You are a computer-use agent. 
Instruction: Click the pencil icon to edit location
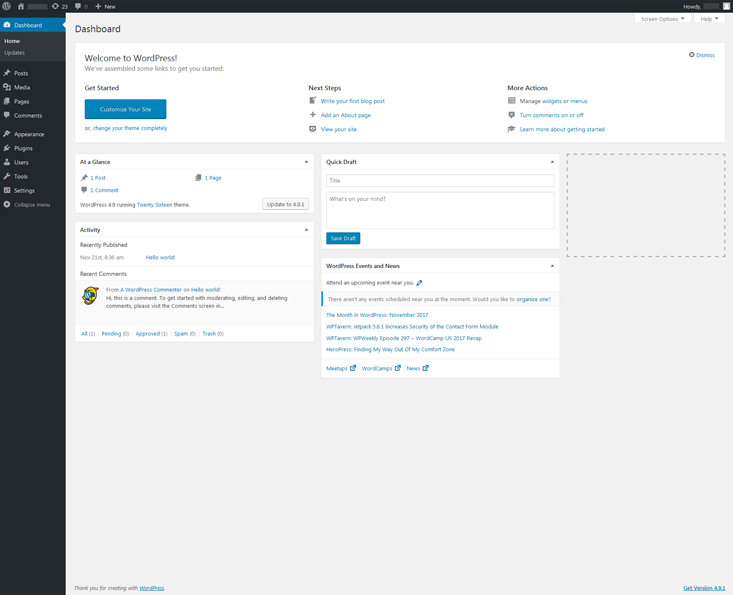coord(419,283)
